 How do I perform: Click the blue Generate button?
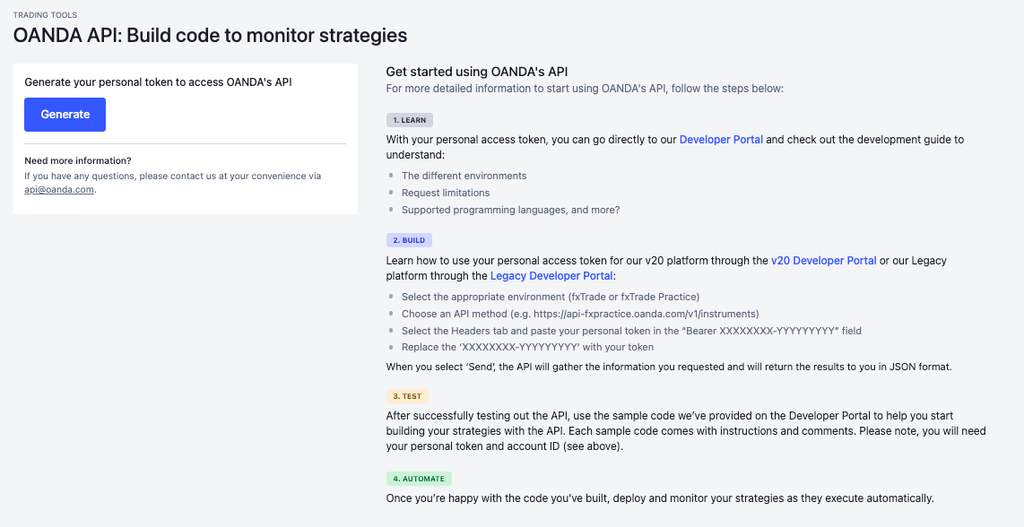click(x=65, y=114)
